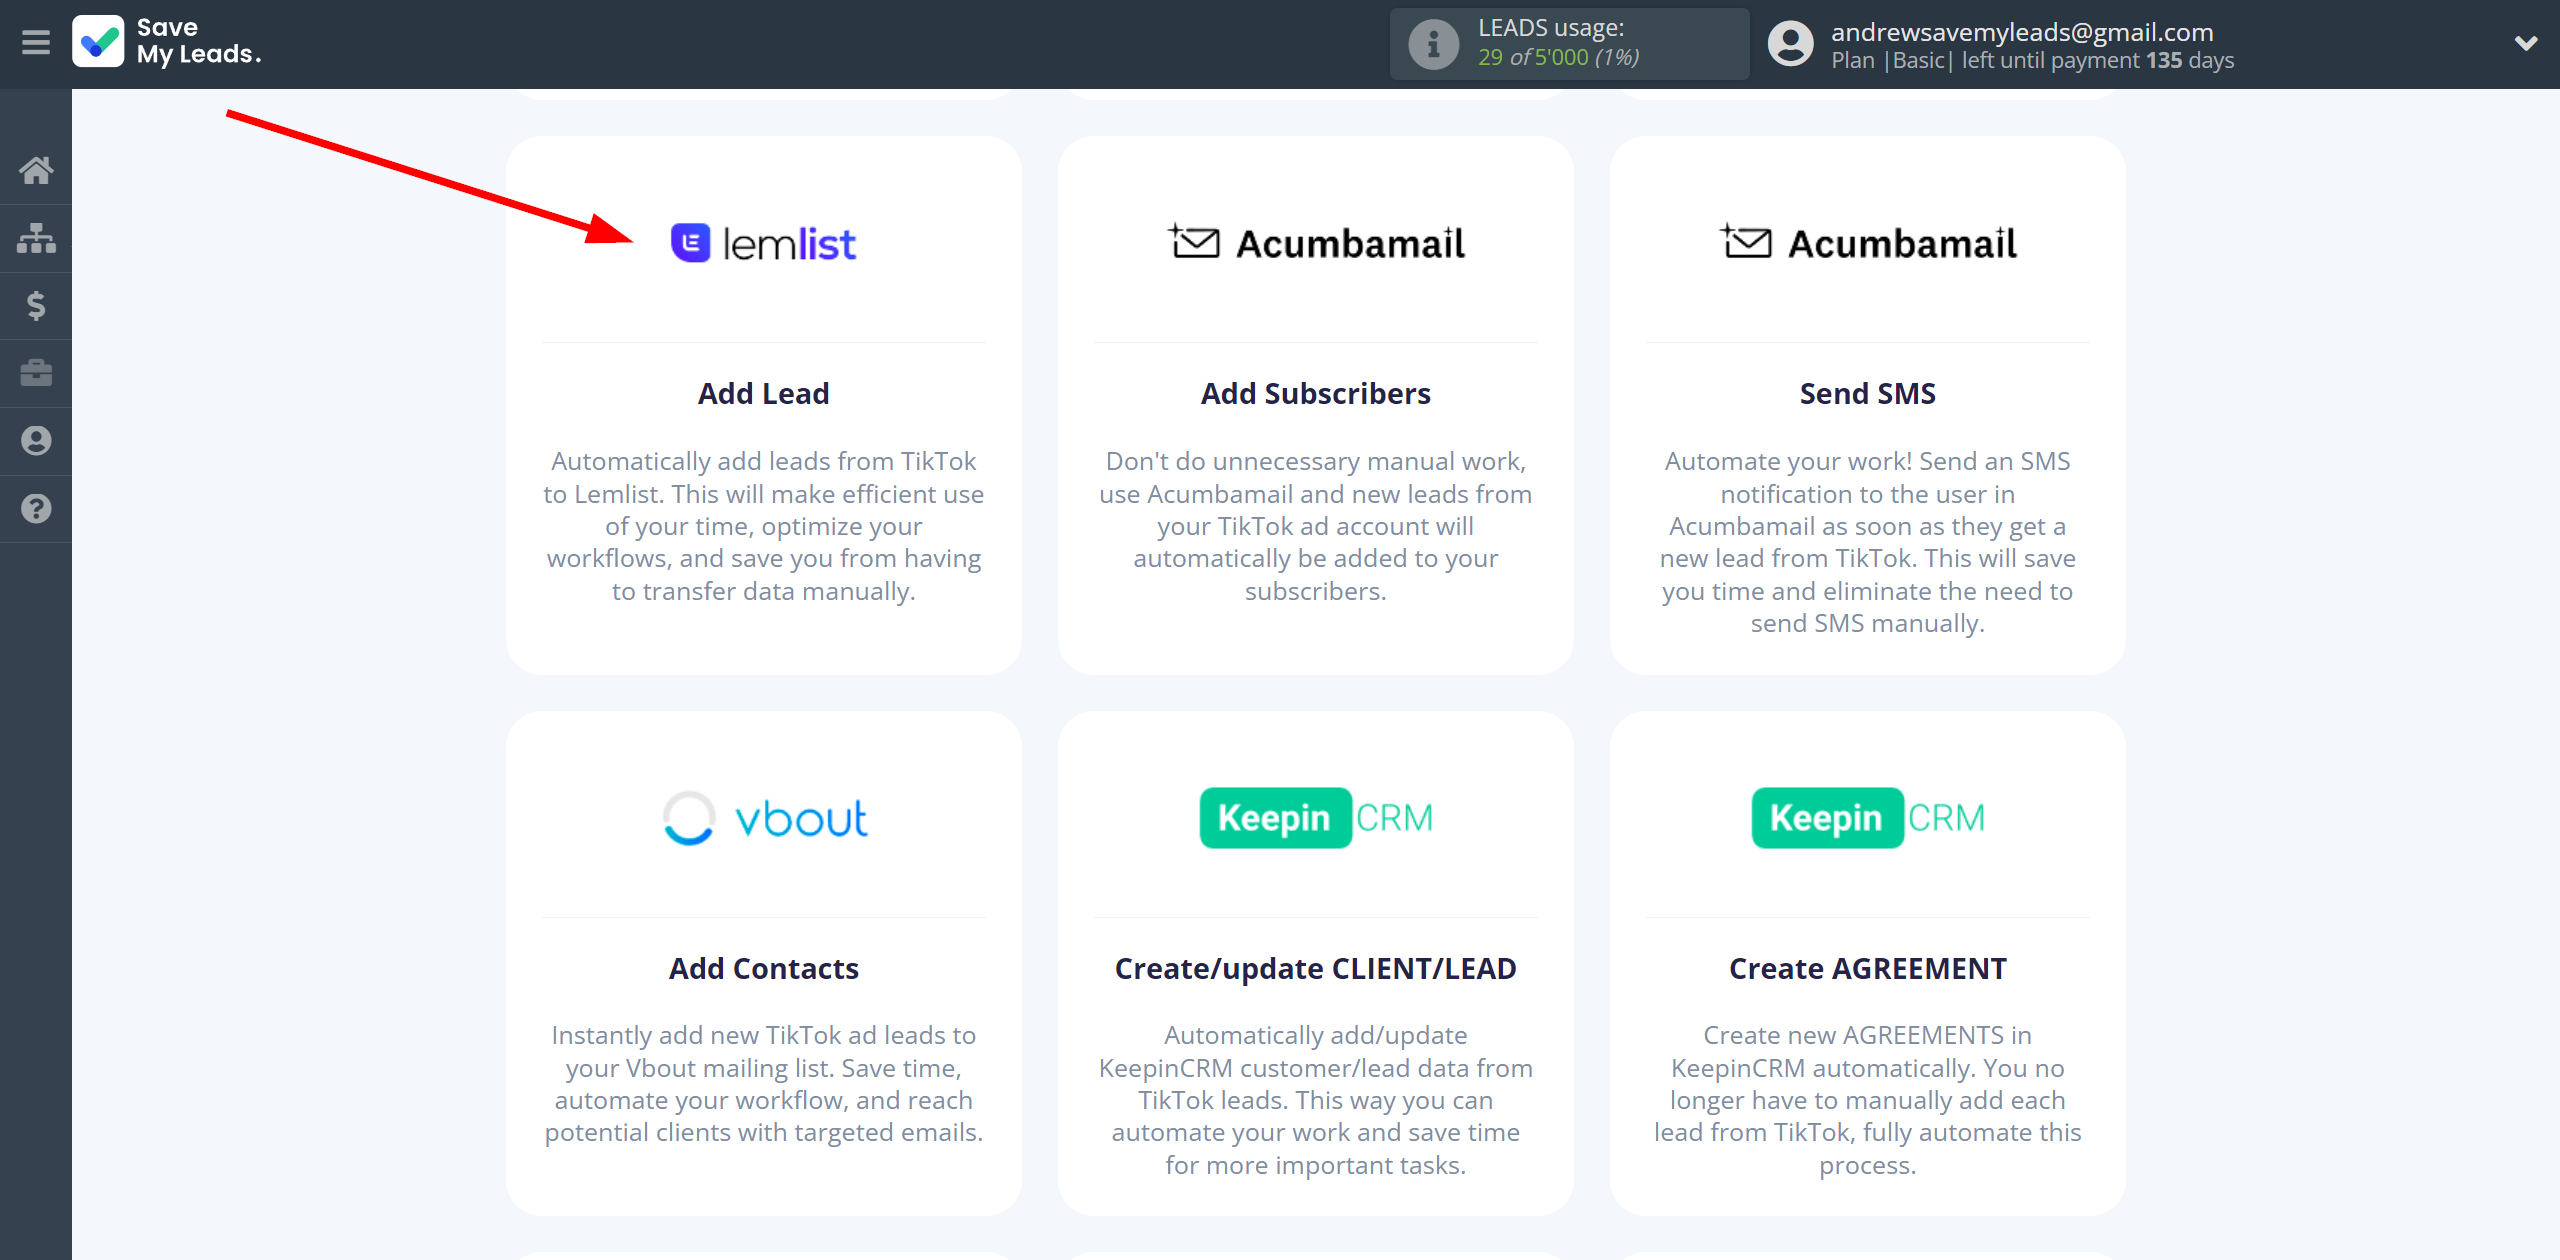Click Acumbamail logo above Add Subscribers
The width and height of the screenshot is (2560, 1260).
(1316, 243)
